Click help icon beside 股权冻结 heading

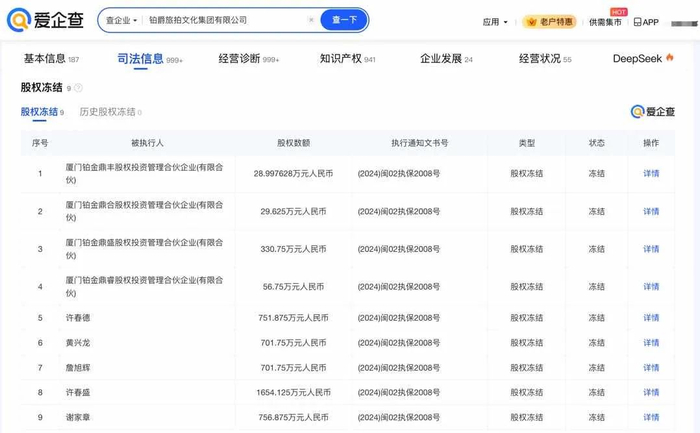79,88
